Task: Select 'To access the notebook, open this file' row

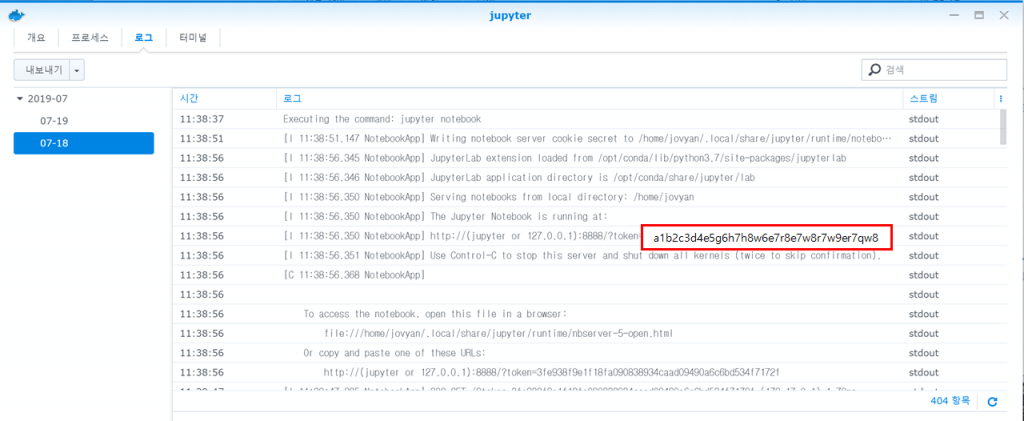Action: pyautogui.click(x=586, y=314)
